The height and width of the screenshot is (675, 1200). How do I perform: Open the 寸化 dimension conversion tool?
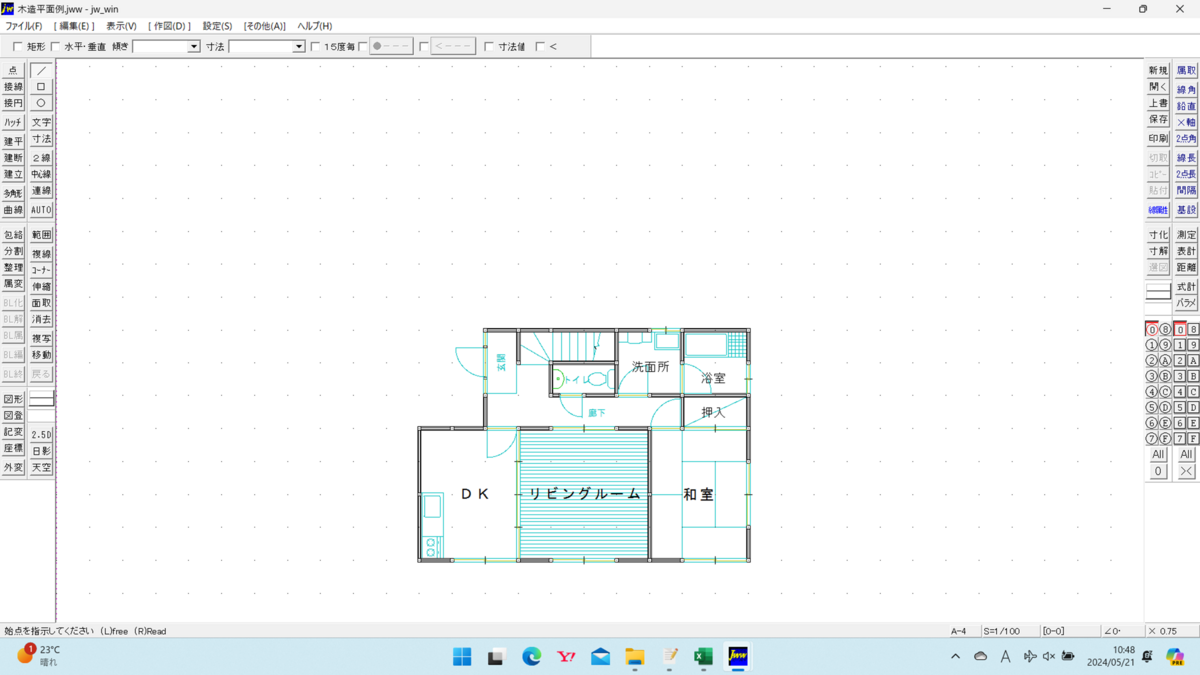pos(1156,234)
